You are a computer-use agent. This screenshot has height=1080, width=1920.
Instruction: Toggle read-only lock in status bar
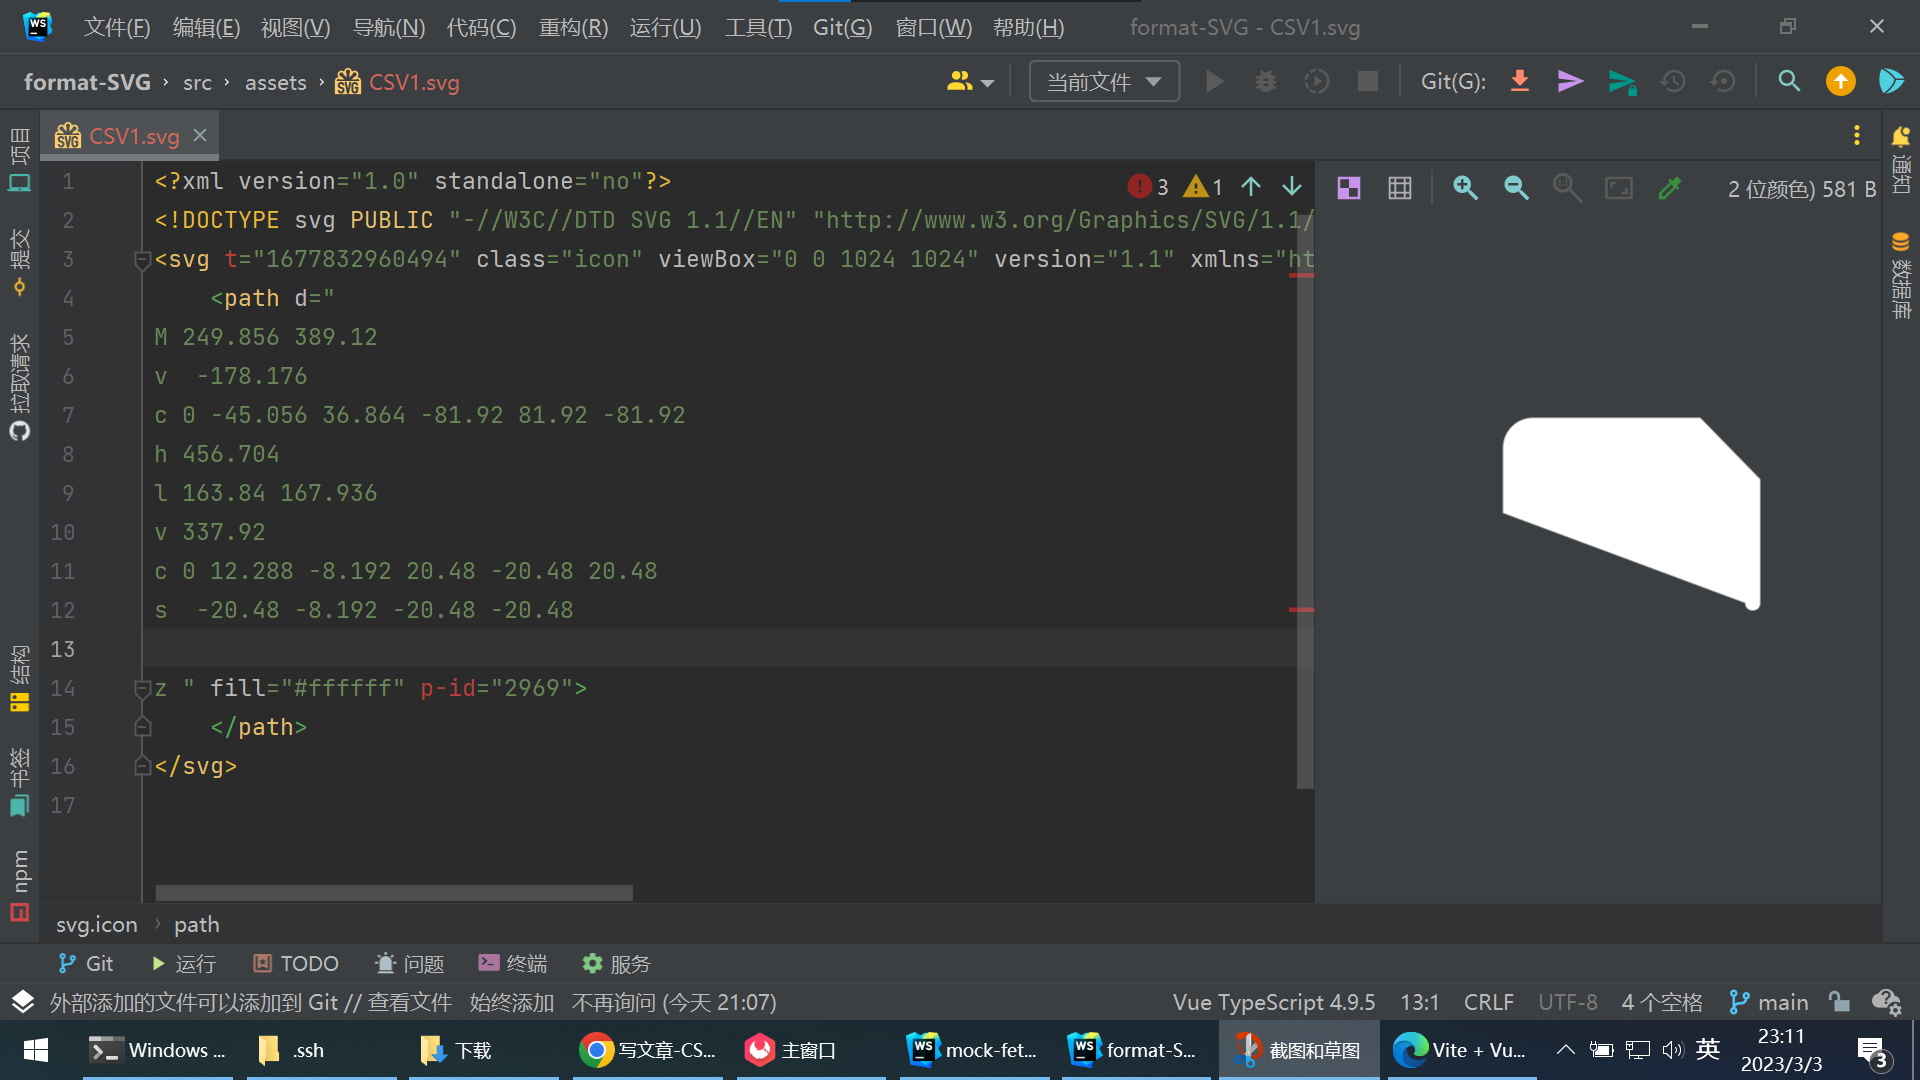pos(1838,1002)
